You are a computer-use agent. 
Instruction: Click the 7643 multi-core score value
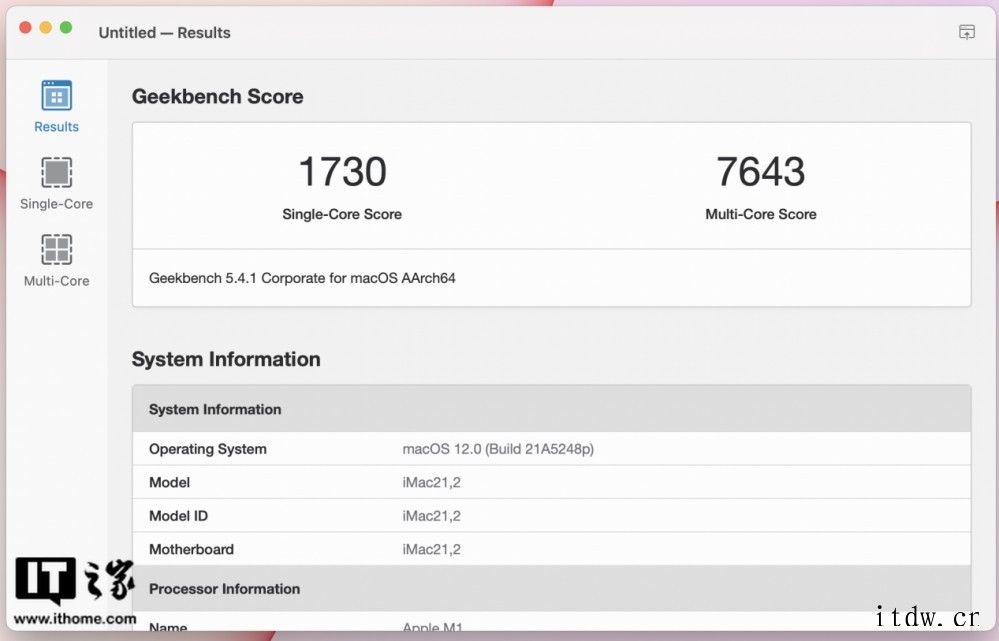[761, 171]
